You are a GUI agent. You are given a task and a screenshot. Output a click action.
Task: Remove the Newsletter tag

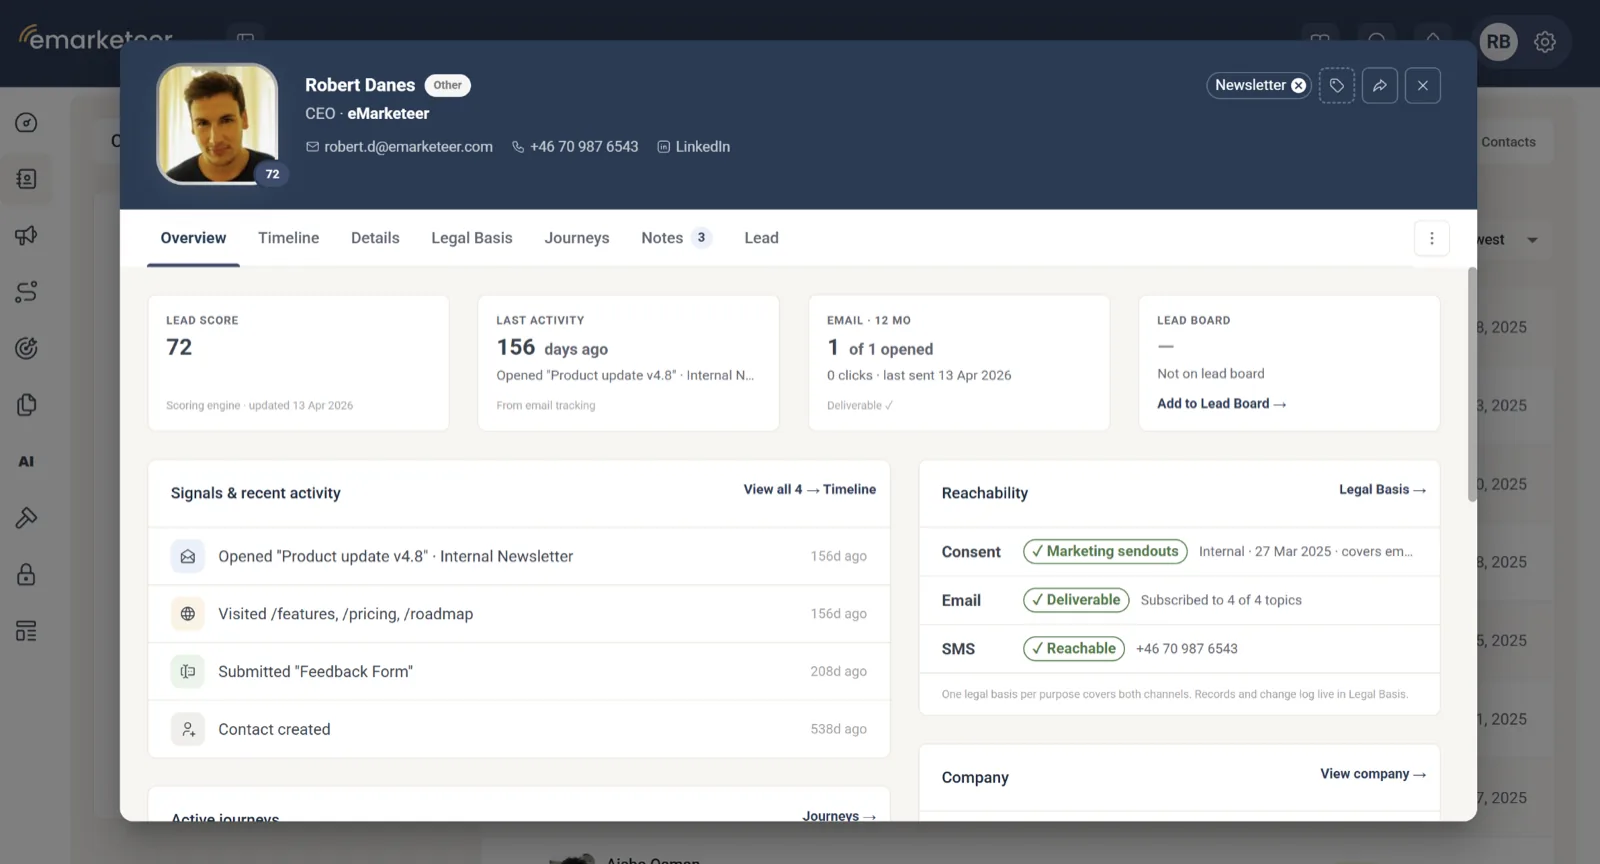(x=1298, y=86)
